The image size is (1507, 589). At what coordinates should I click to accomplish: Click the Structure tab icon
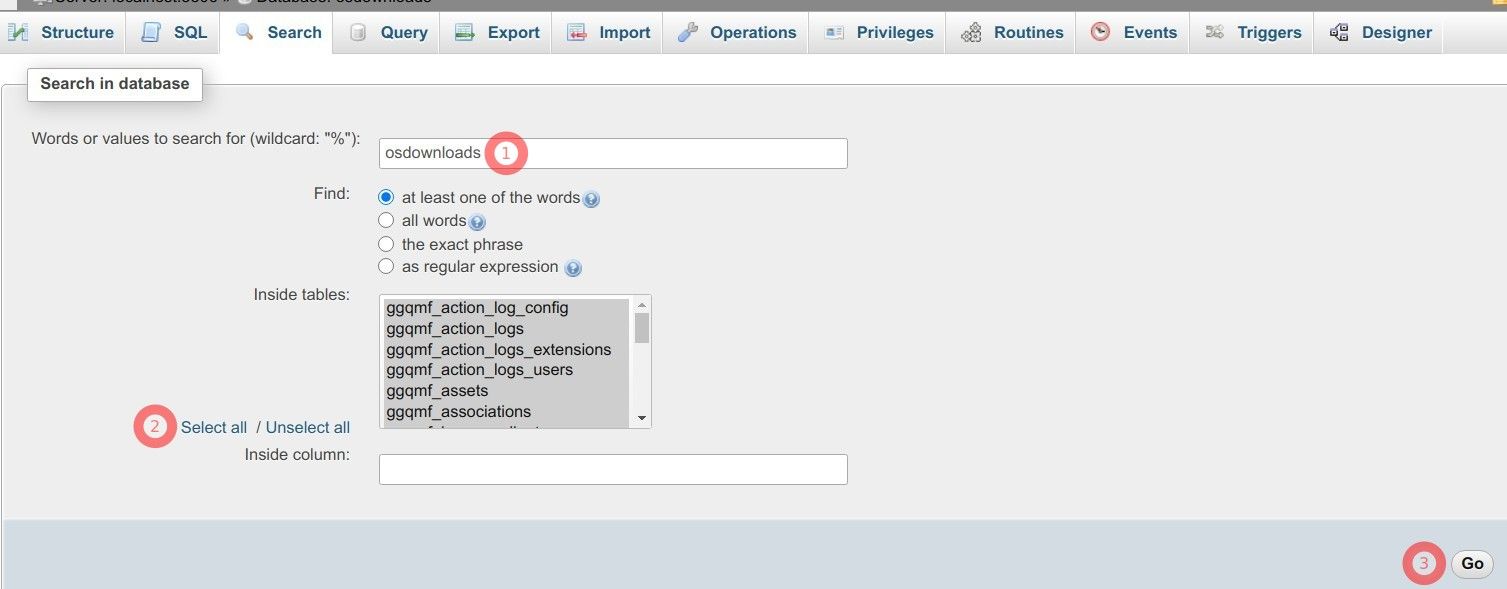18,33
